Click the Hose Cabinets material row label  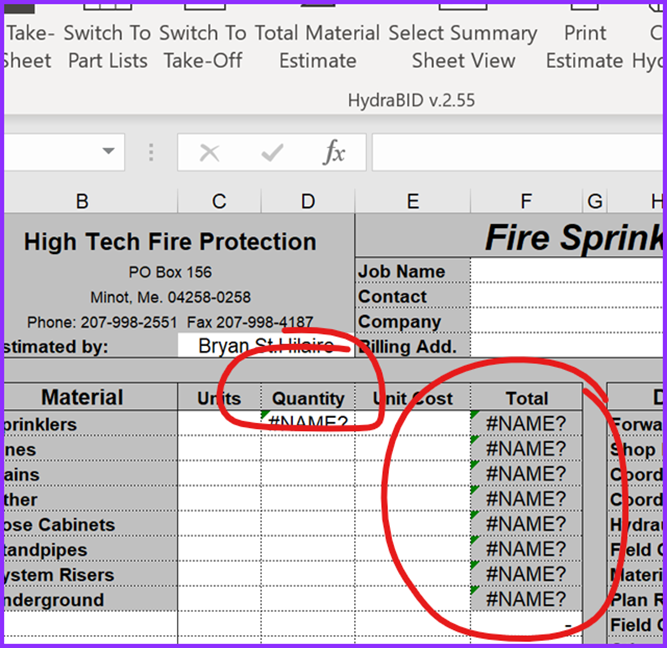coord(60,524)
